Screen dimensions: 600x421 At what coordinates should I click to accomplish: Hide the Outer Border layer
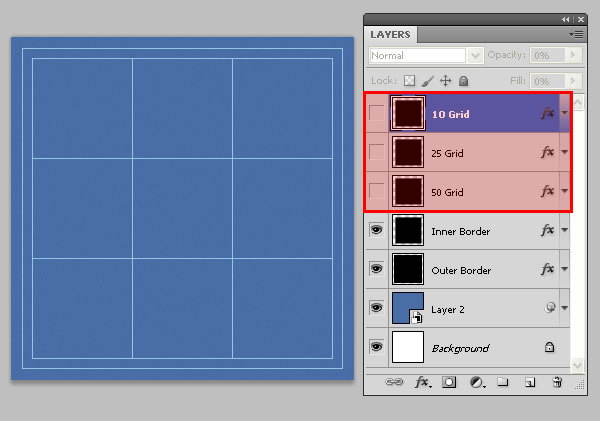click(x=377, y=269)
